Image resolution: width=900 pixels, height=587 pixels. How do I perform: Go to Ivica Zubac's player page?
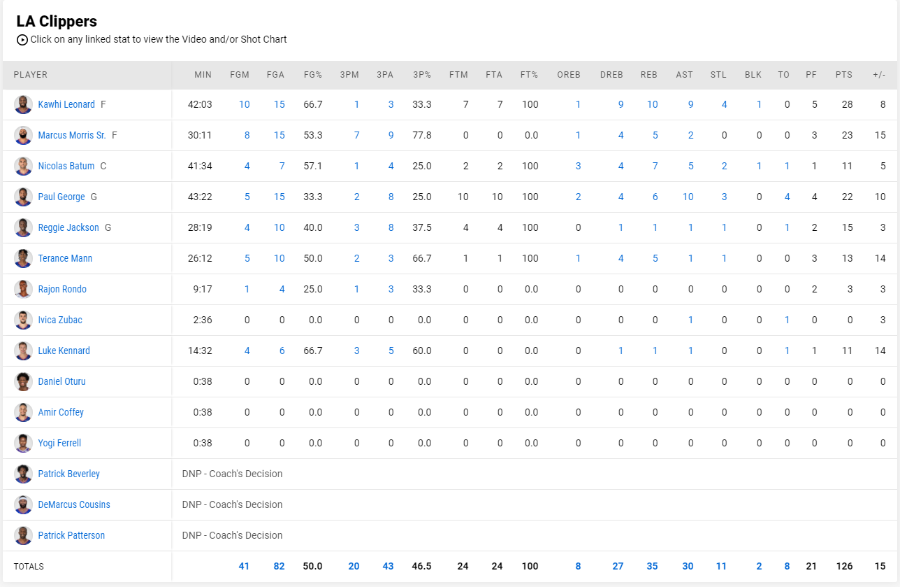point(60,320)
